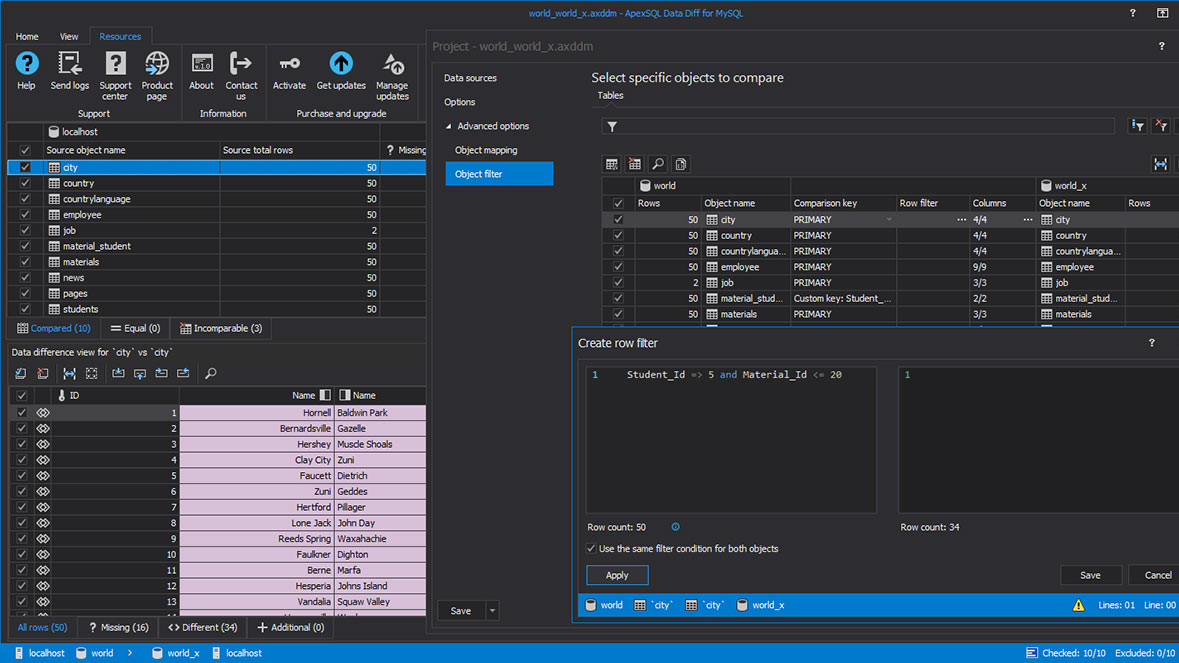Uncheck the job row in the comparison grid

point(618,282)
